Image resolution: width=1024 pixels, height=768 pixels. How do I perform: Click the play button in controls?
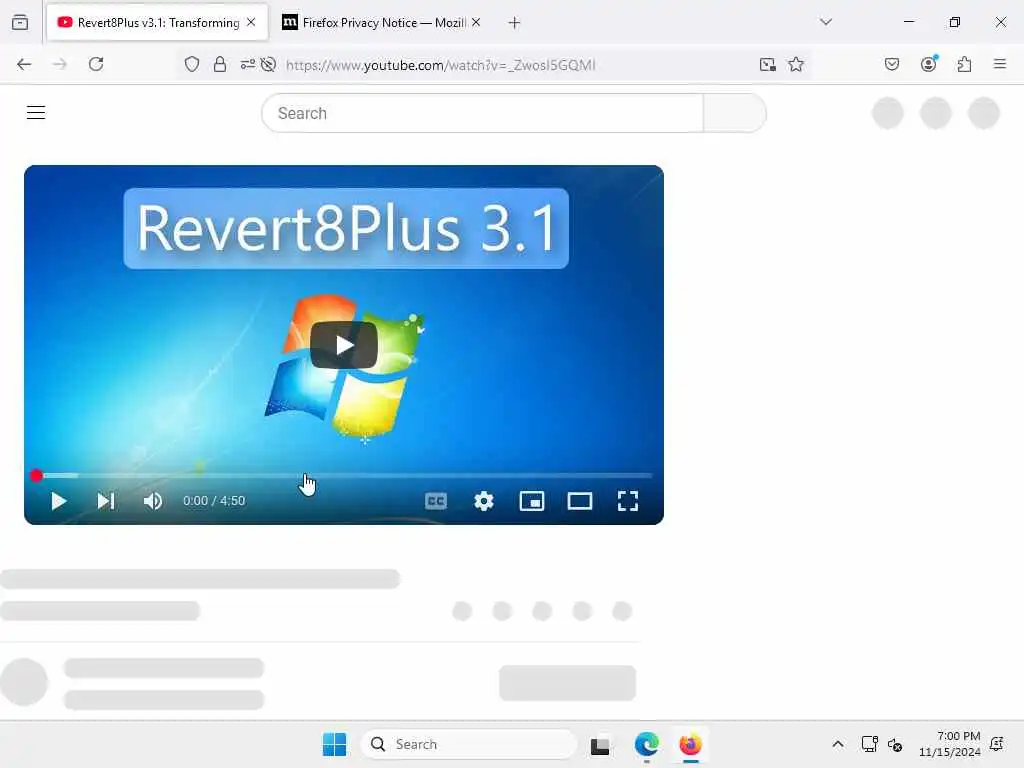[59, 501]
